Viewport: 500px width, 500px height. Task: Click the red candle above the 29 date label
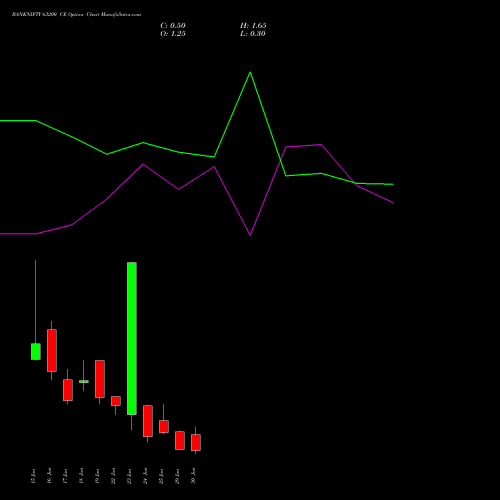(x=180, y=441)
